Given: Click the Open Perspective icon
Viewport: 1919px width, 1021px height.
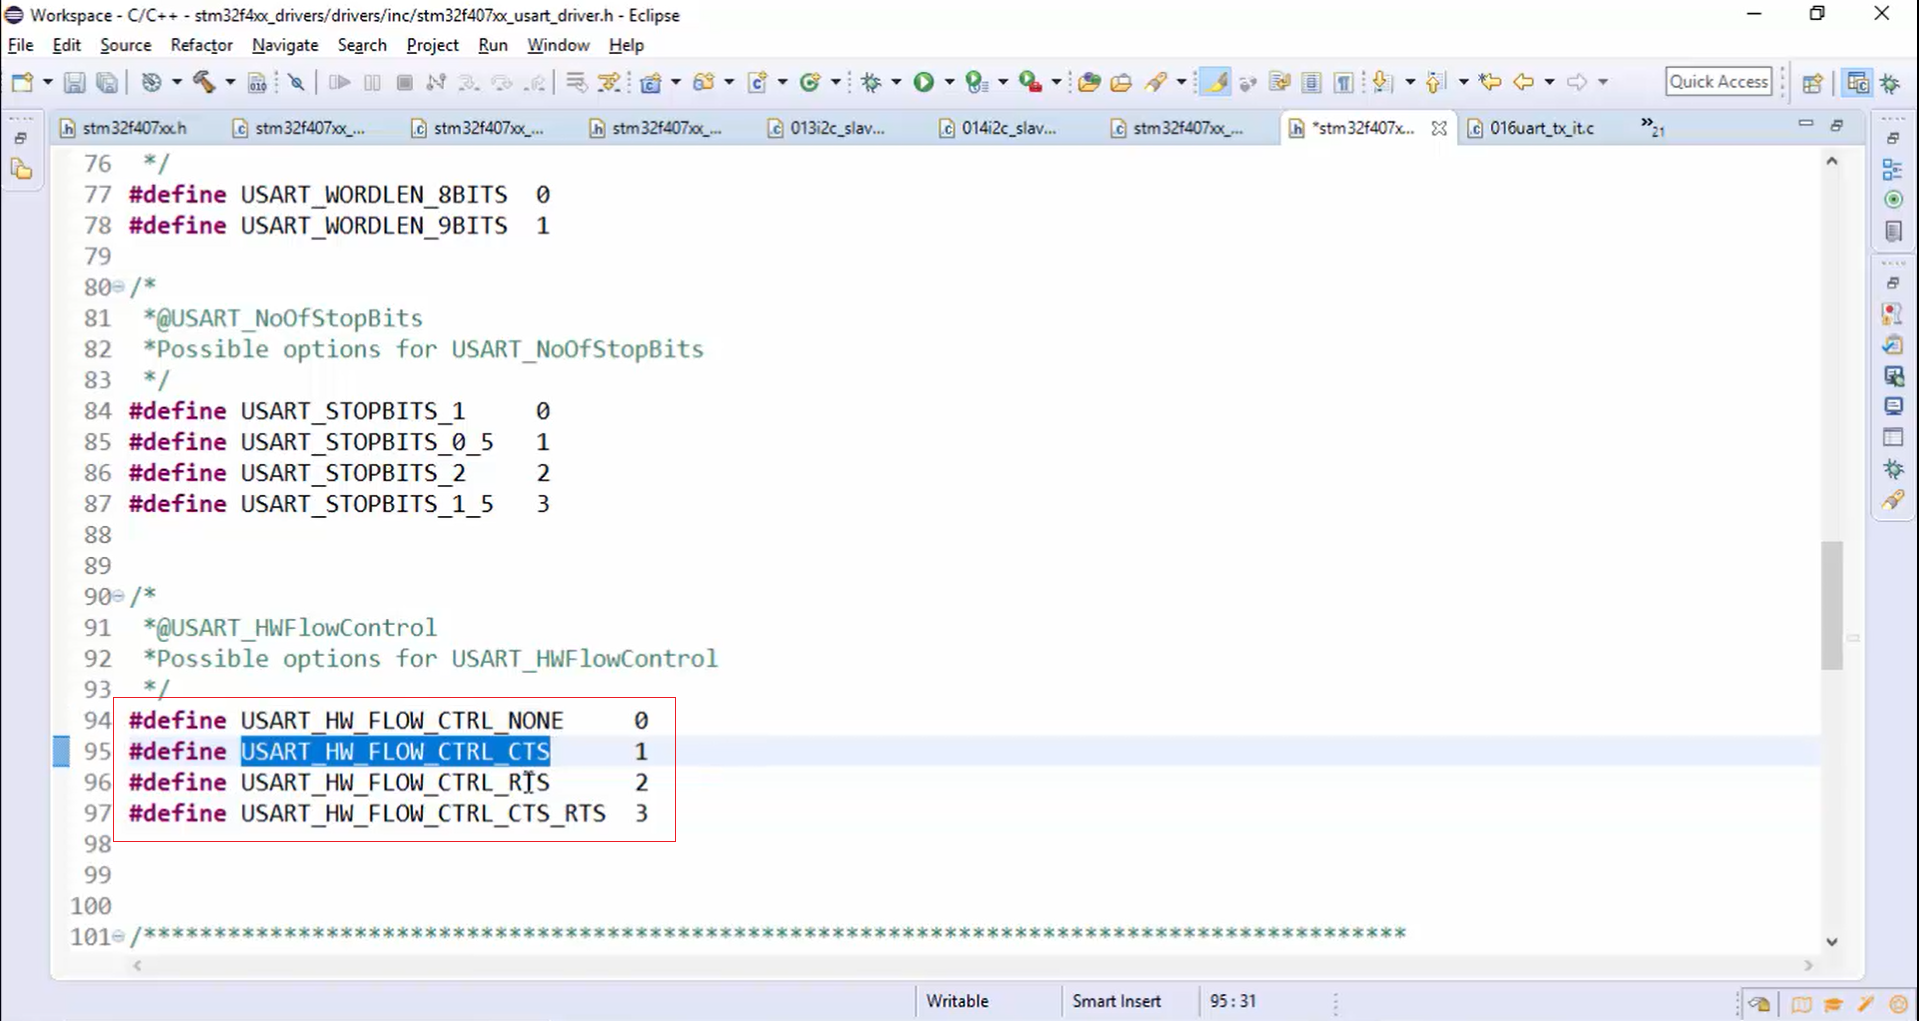Looking at the screenshot, I should (x=1813, y=82).
